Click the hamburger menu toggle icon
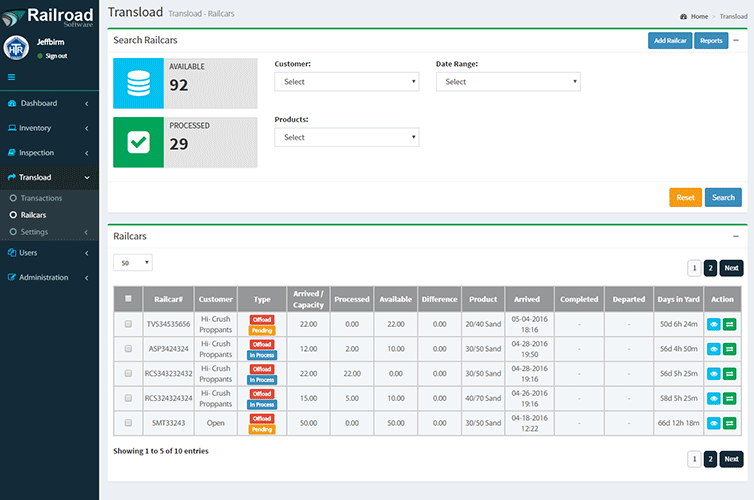The width and height of the screenshot is (754, 500). 11,77
